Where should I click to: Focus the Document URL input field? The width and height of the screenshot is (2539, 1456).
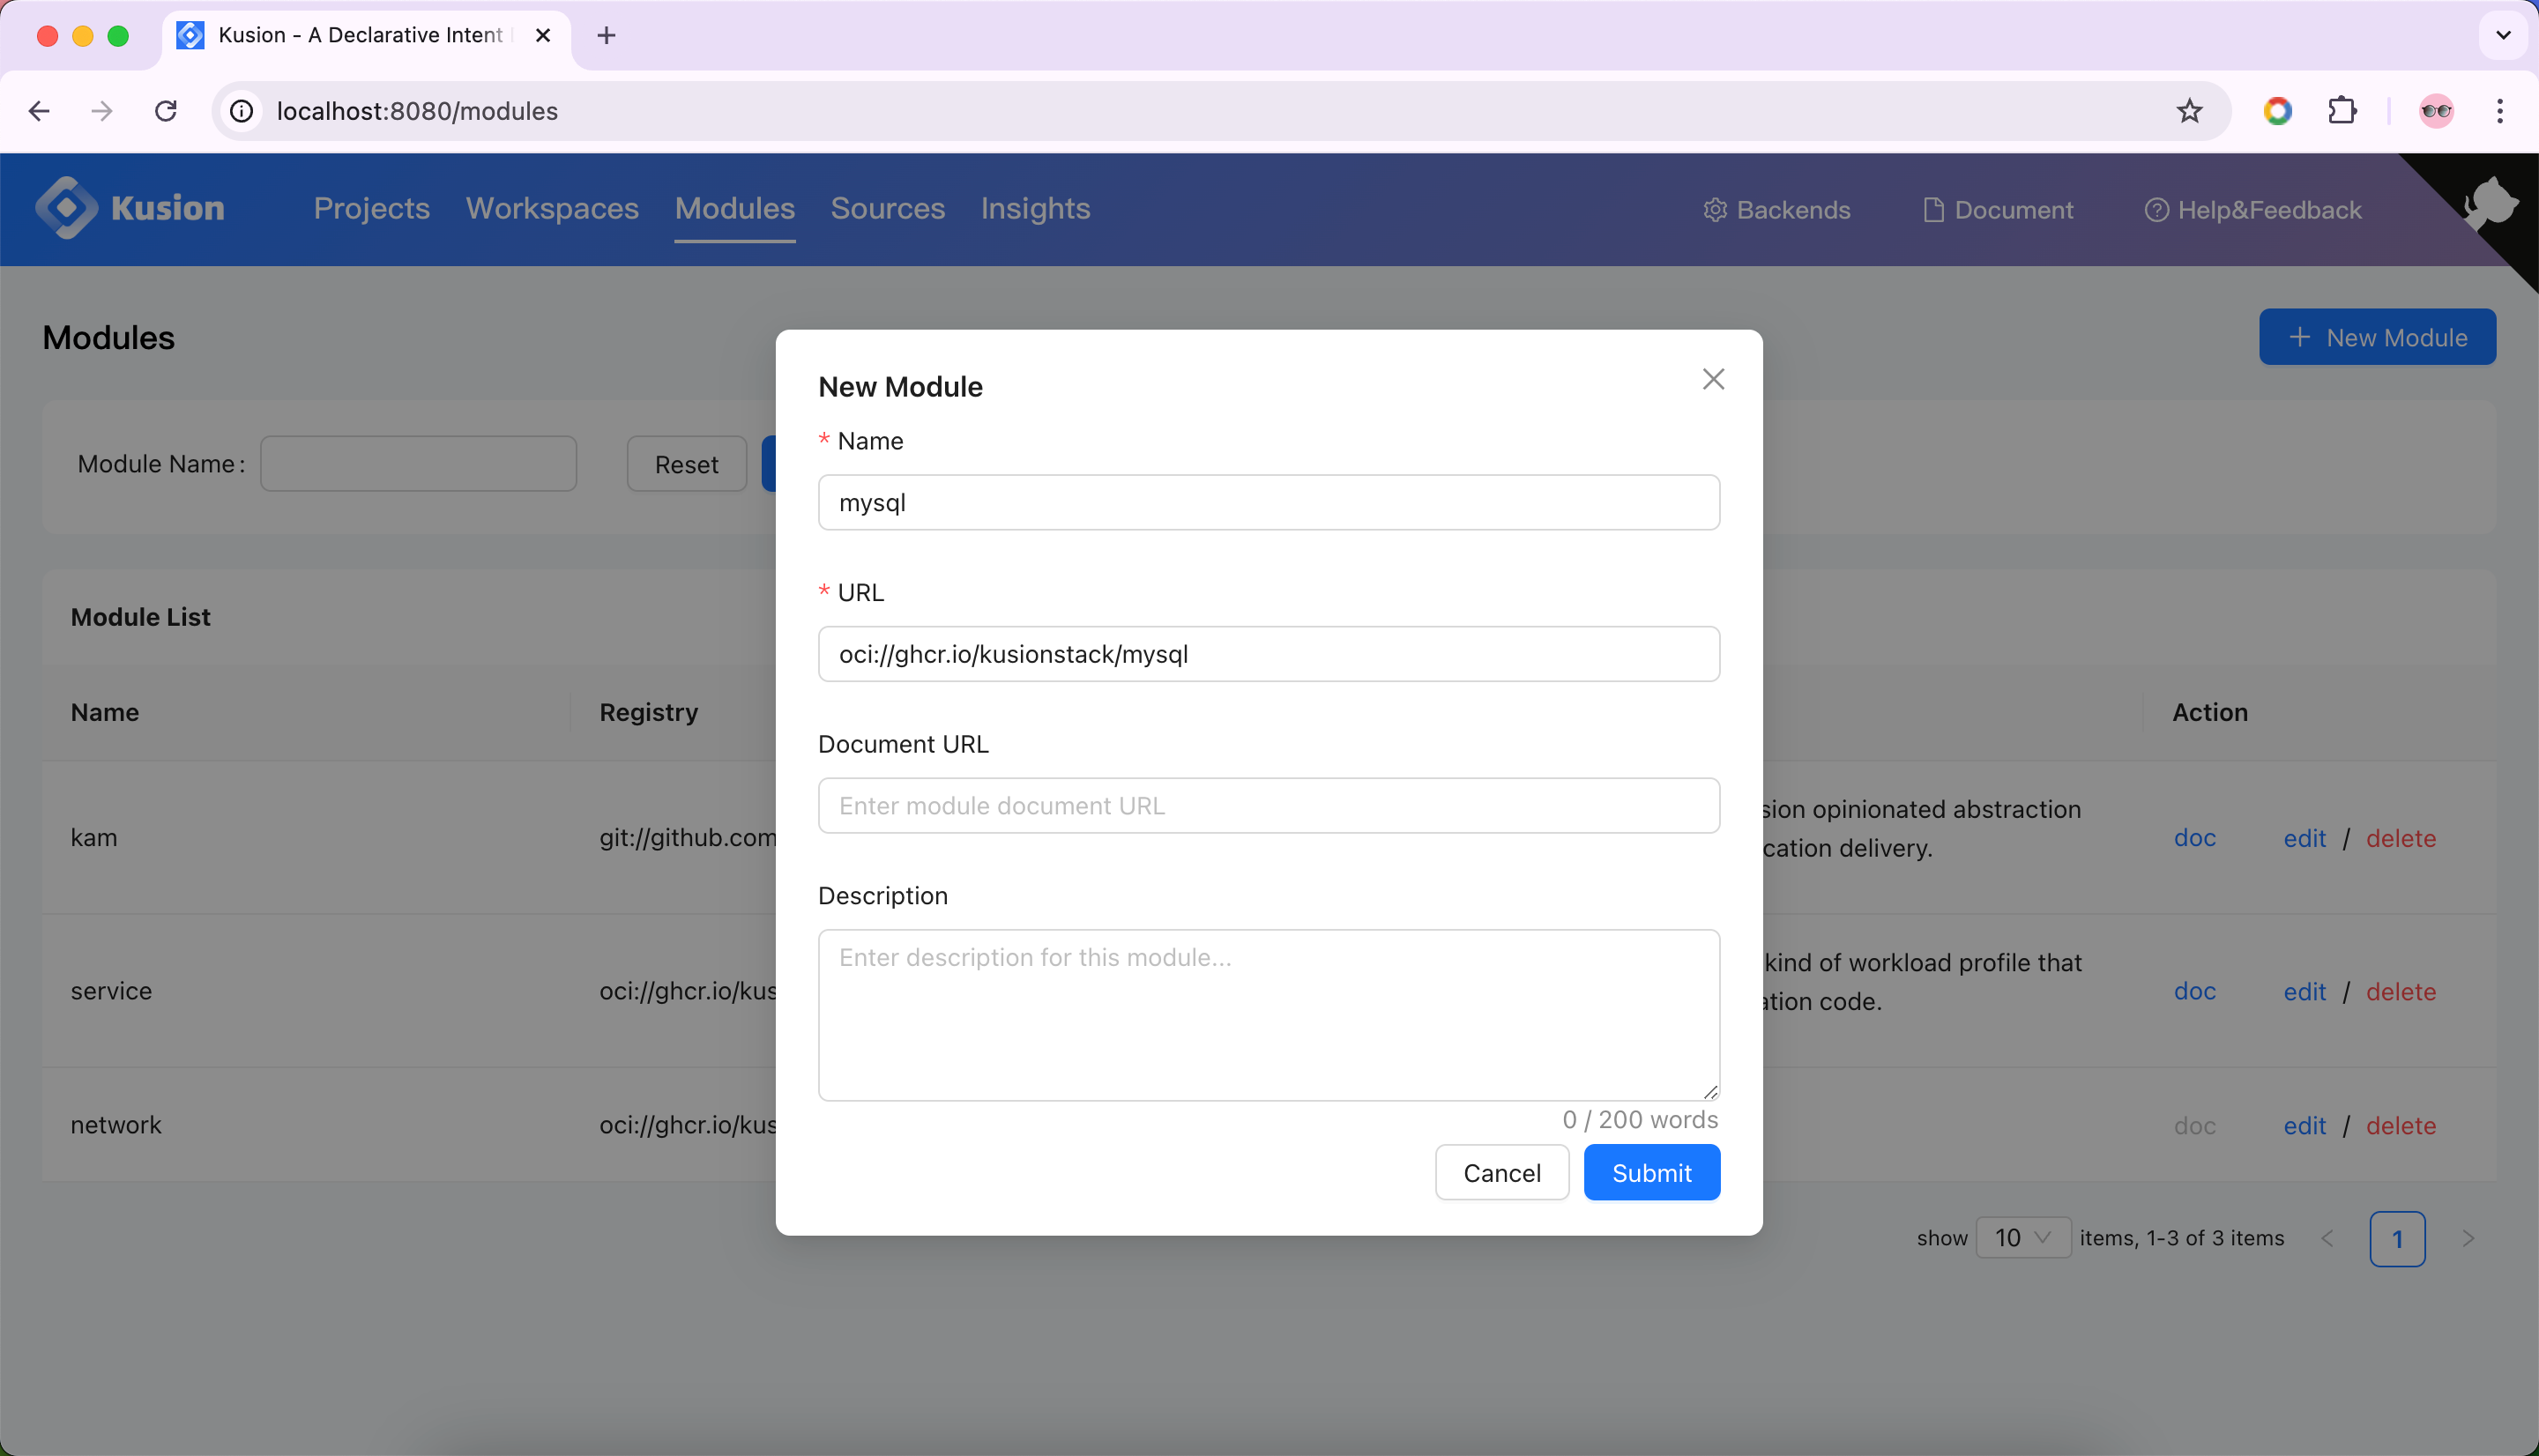(x=1268, y=806)
